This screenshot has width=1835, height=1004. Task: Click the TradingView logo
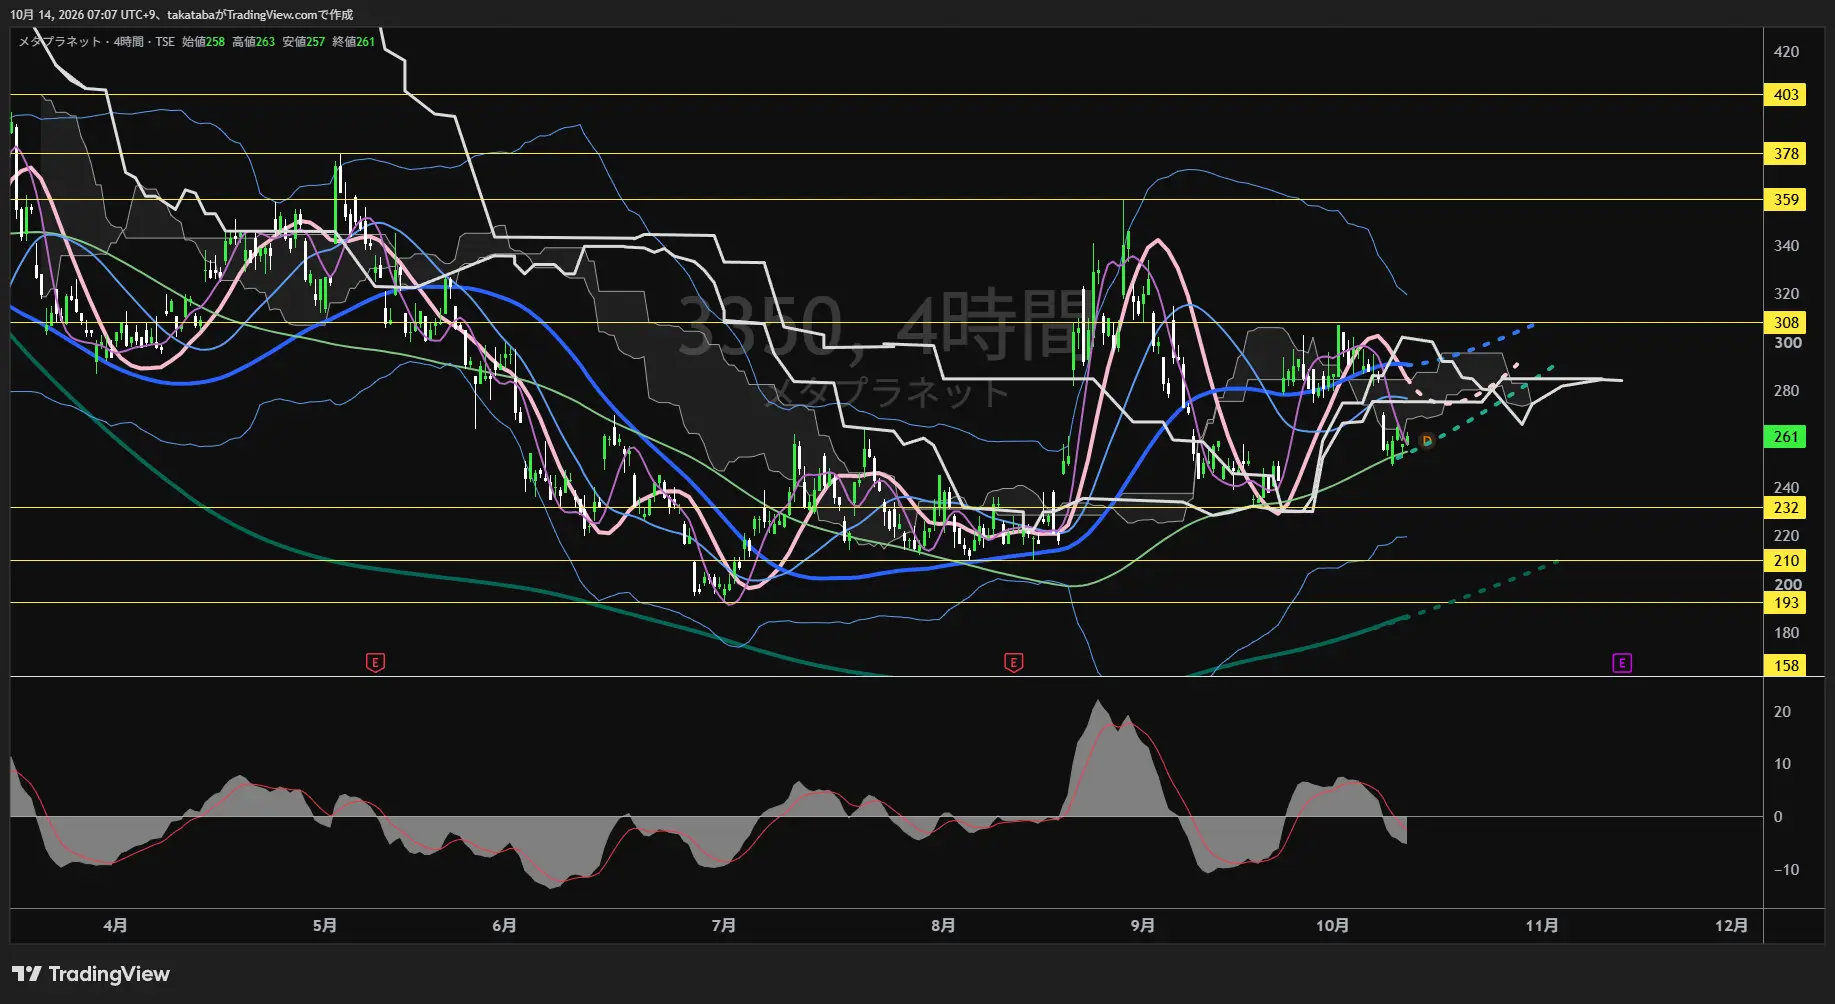pos(91,974)
